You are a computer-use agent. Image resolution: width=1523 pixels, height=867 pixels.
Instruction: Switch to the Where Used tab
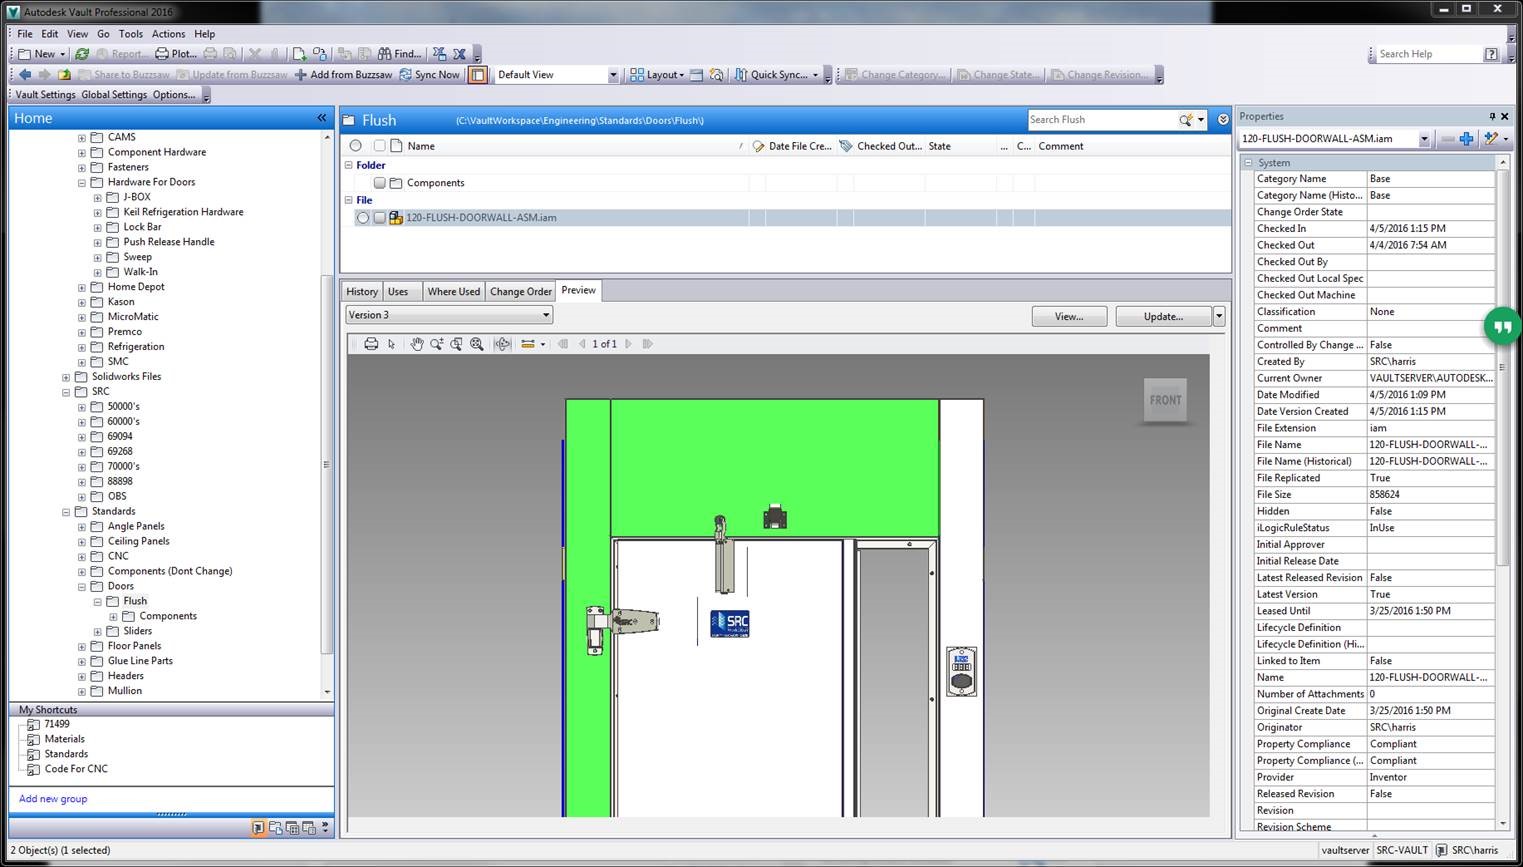[453, 290]
